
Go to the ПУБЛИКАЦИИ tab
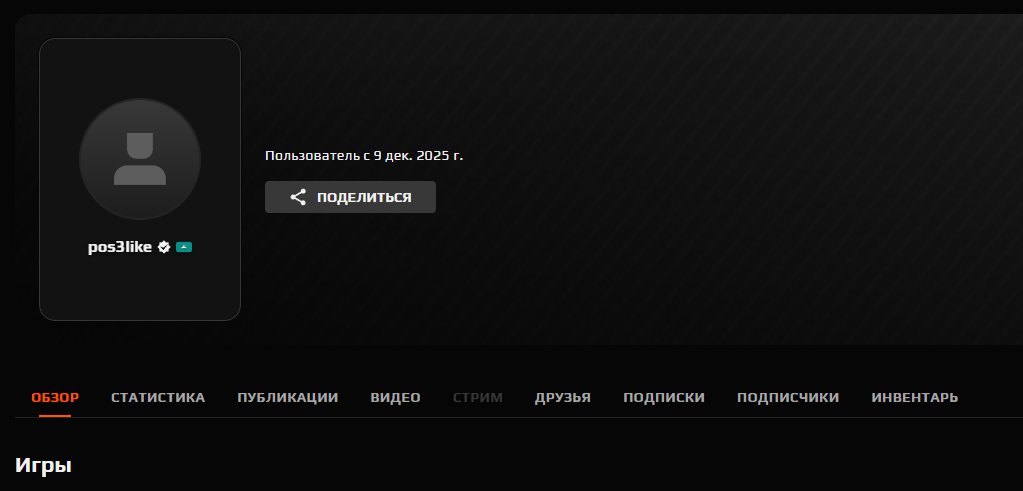pos(287,398)
